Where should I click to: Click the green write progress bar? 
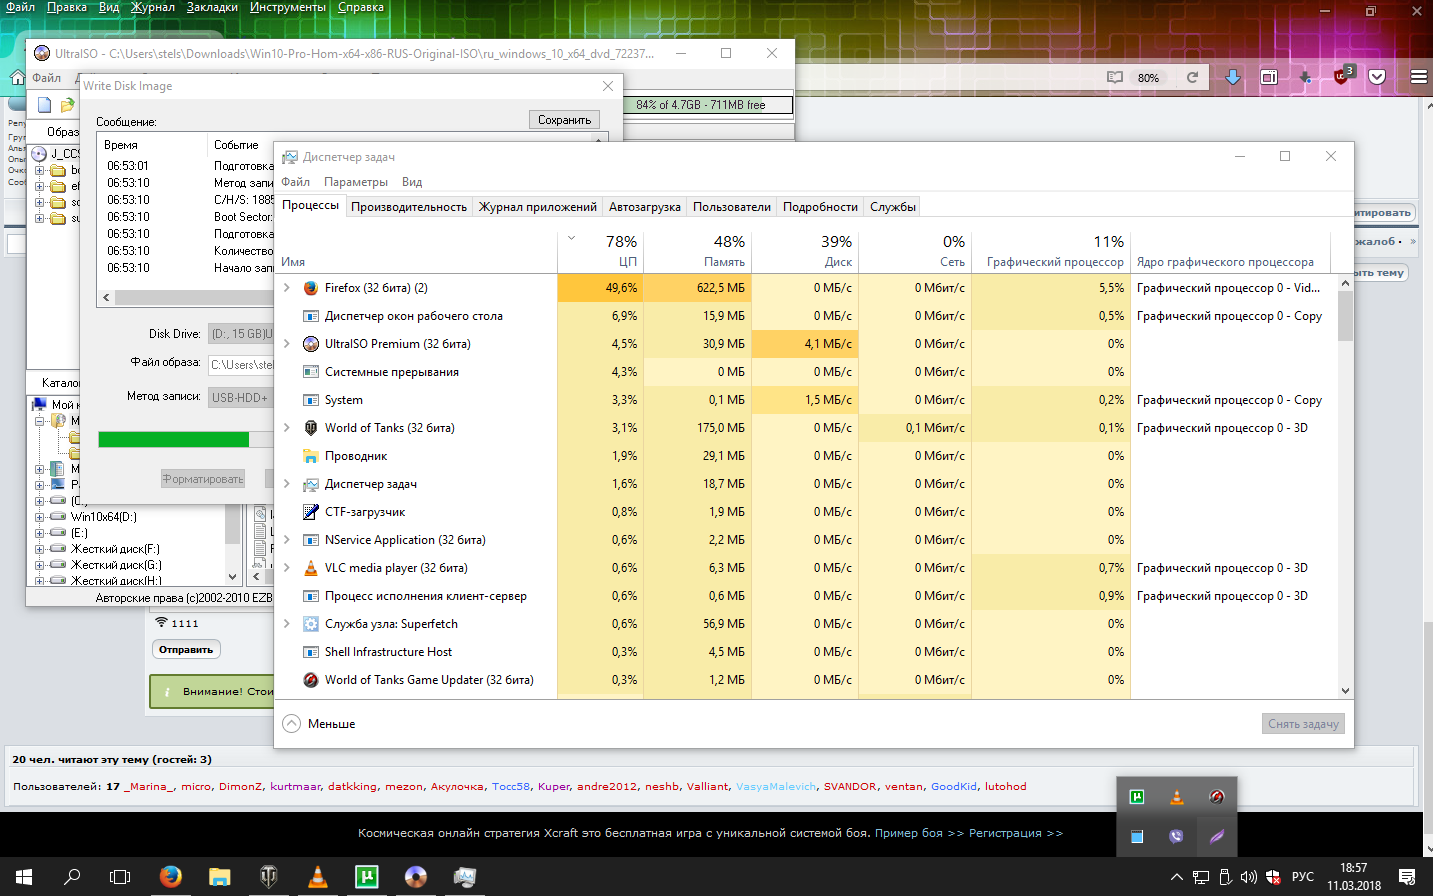click(173, 439)
